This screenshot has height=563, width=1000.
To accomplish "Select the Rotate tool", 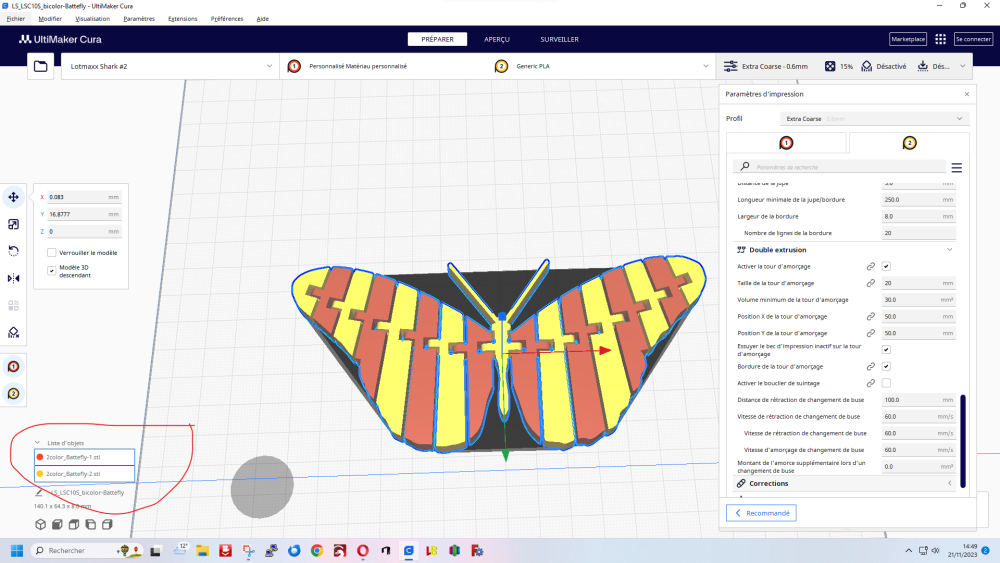I will pyautogui.click(x=13, y=251).
